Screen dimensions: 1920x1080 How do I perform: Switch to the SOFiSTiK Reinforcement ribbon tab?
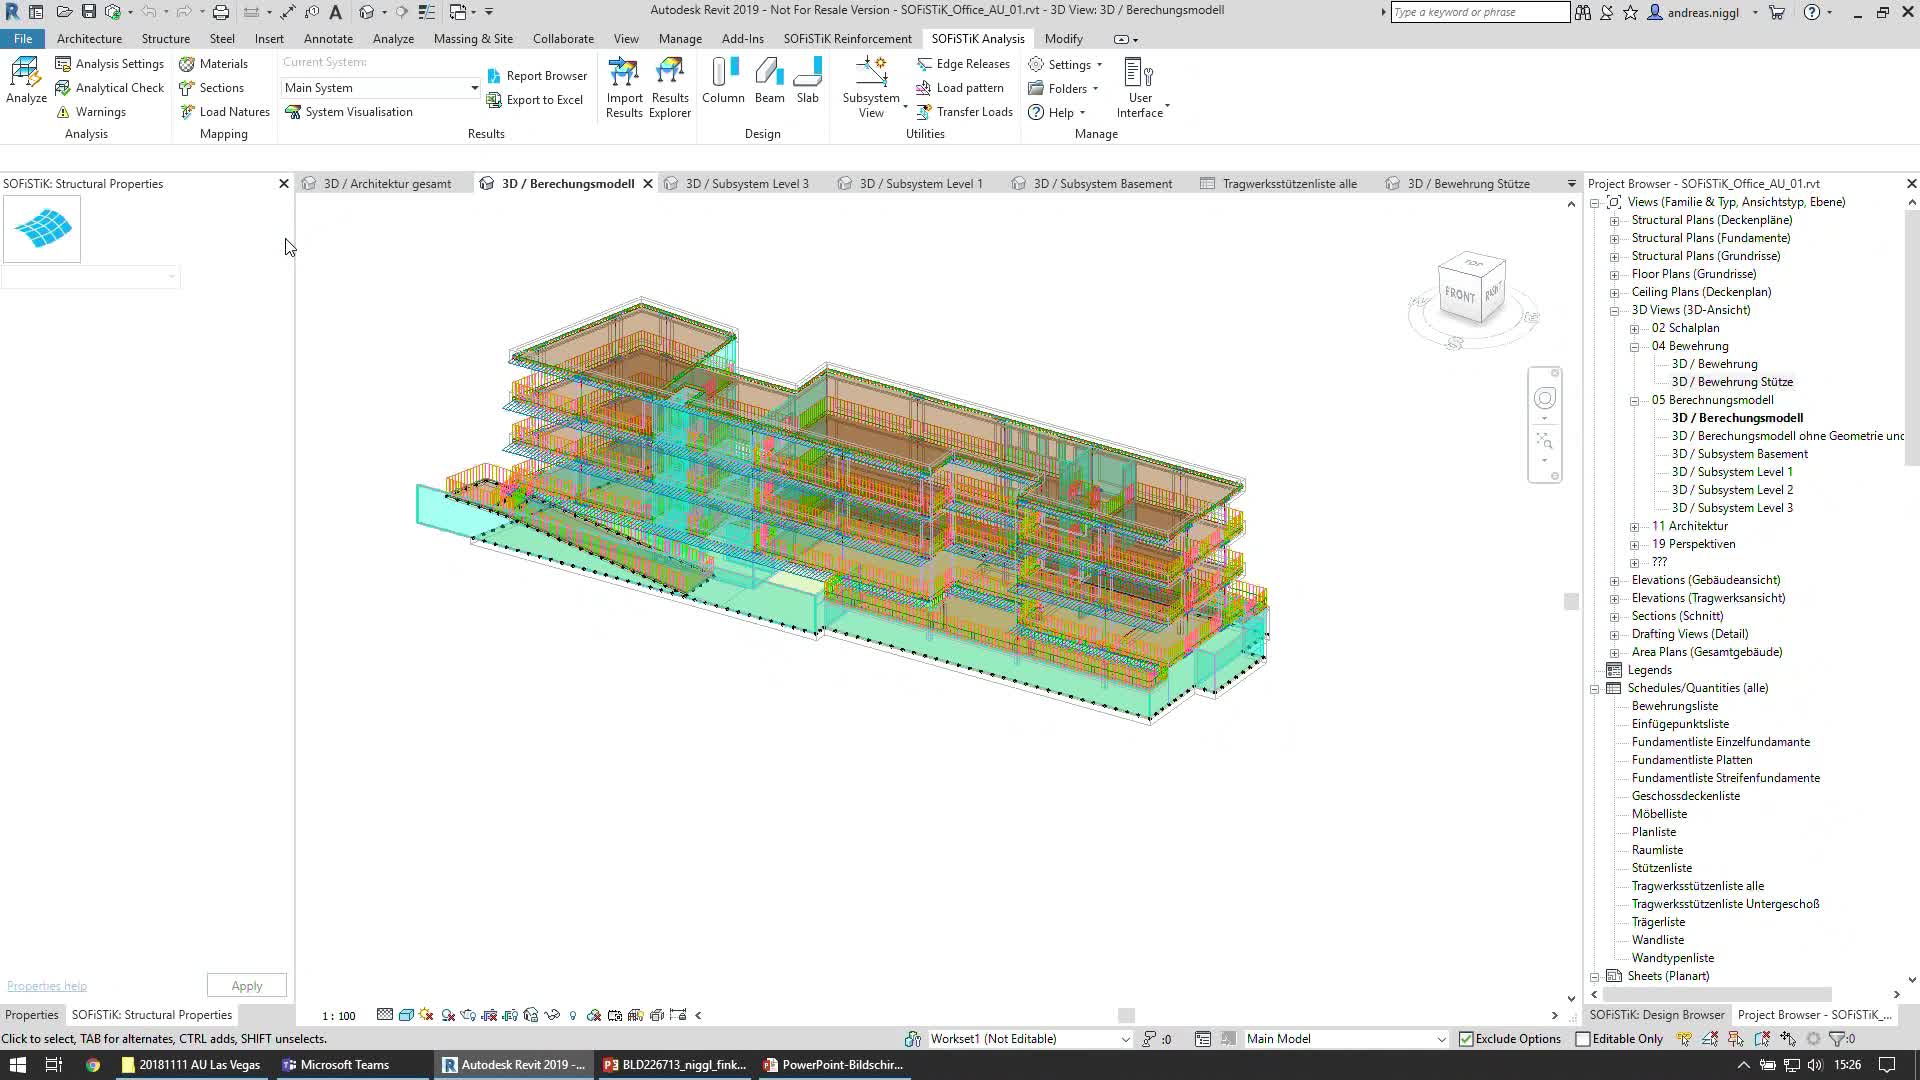coord(847,38)
